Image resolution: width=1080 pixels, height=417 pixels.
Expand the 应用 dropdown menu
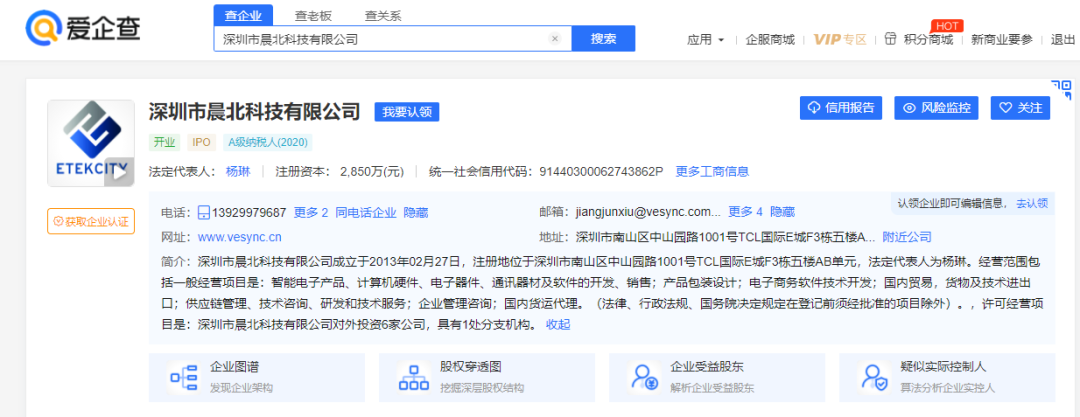click(705, 40)
